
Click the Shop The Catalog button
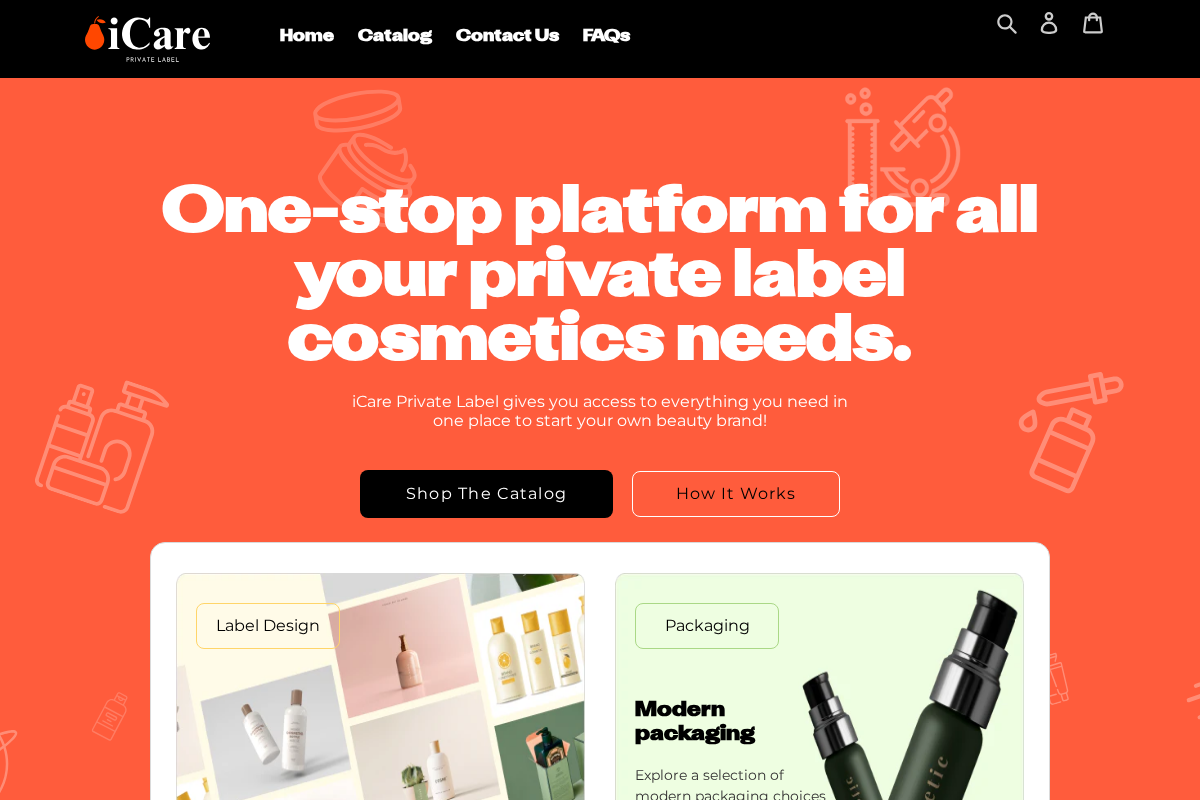486,494
